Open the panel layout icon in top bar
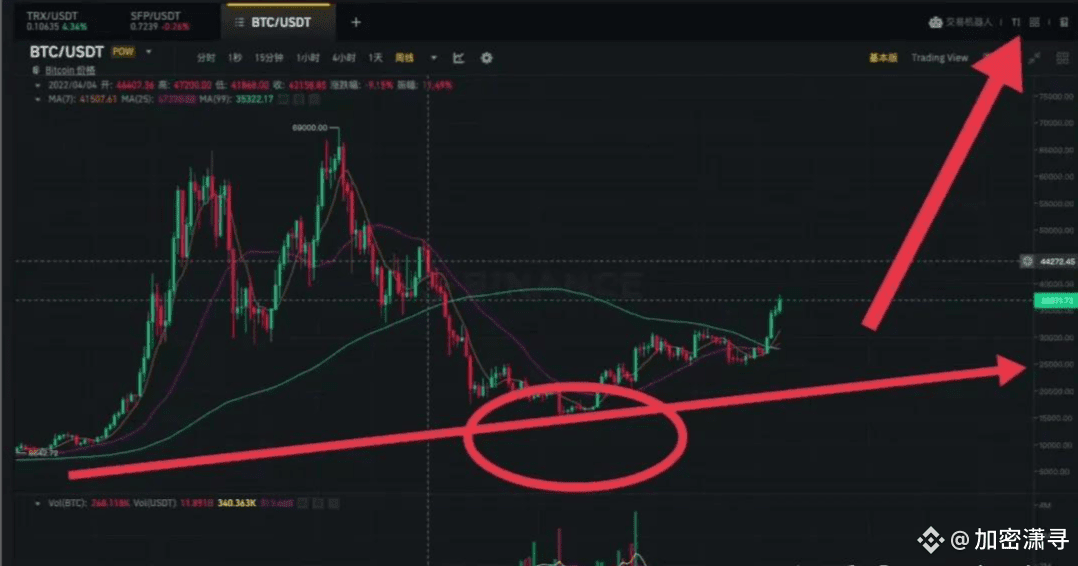Screen dimensions: 1078x566 click(1034, 22)
